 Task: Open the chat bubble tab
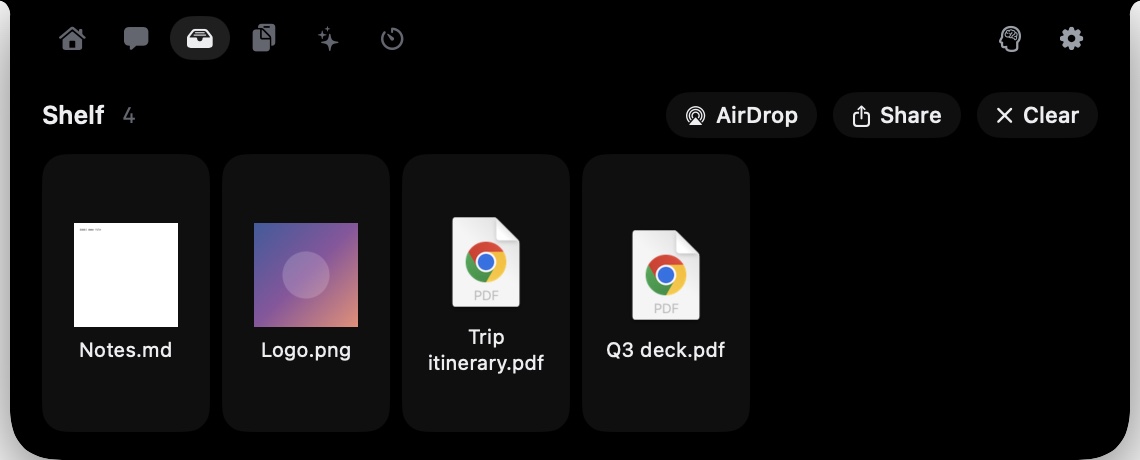coord(136,39)
